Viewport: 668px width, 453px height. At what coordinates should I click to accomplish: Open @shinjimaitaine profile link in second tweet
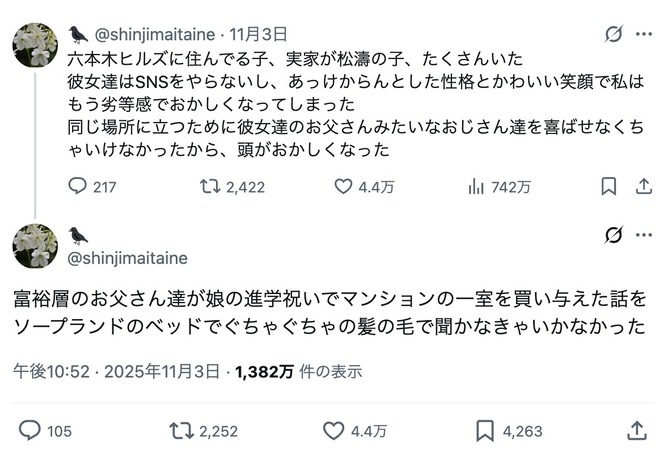127,258
